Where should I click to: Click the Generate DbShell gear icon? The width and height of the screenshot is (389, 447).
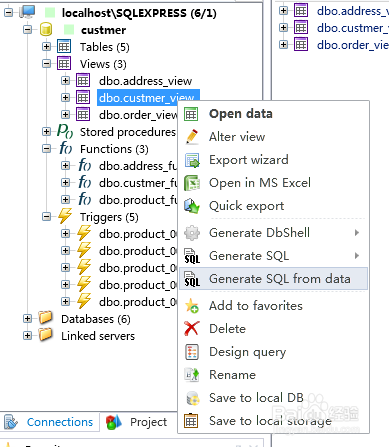192,233
